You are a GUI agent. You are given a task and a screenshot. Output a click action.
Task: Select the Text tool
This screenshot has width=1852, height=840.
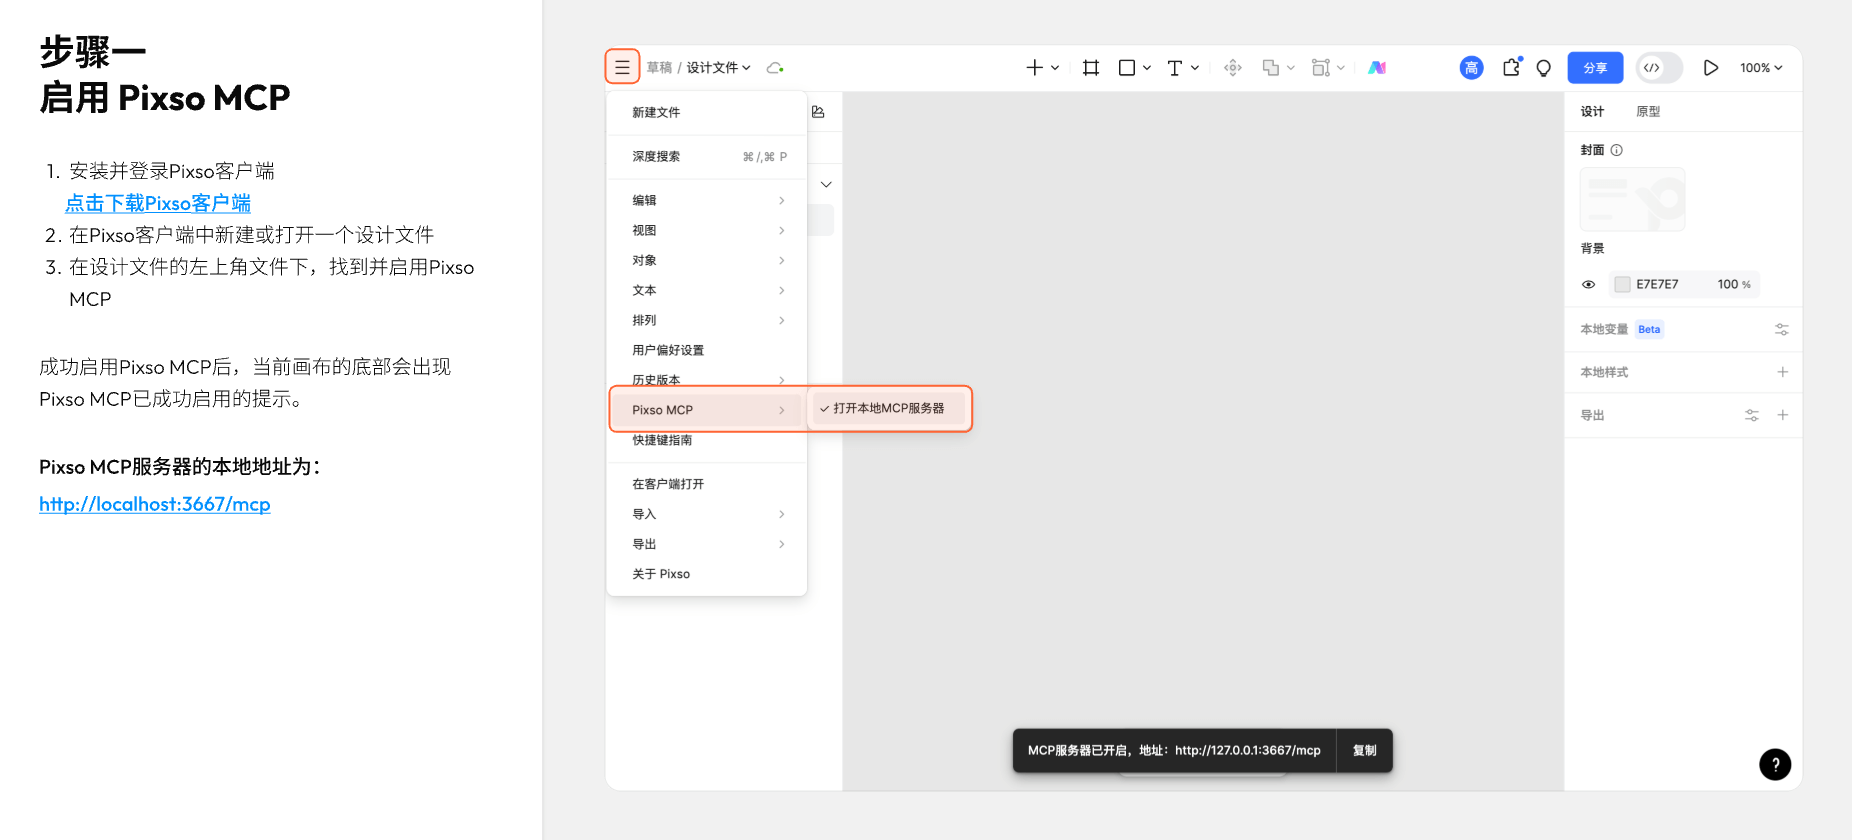coord(1175,67)
